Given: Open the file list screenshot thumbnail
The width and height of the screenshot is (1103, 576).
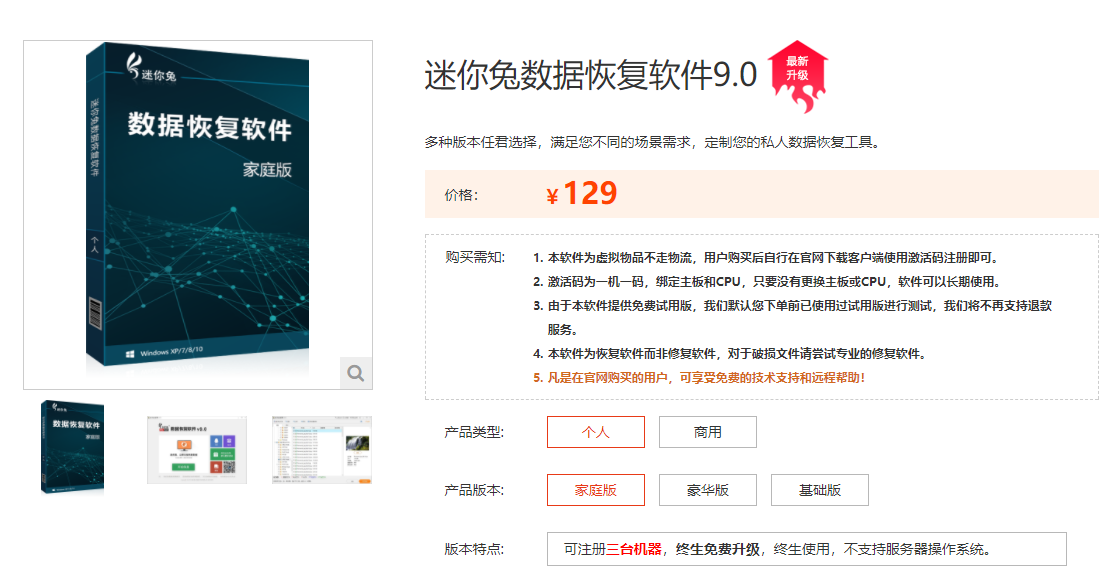Looking at the screenshot, I should coord(321,449).
